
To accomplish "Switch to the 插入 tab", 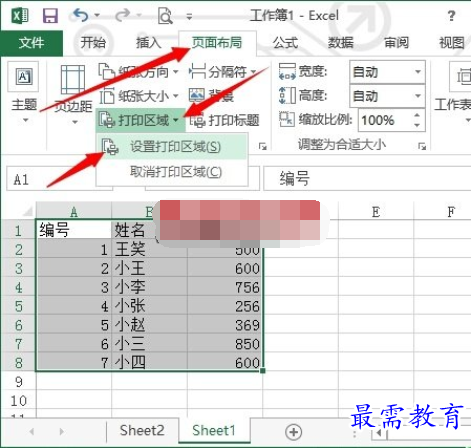I will pos(148,43).
